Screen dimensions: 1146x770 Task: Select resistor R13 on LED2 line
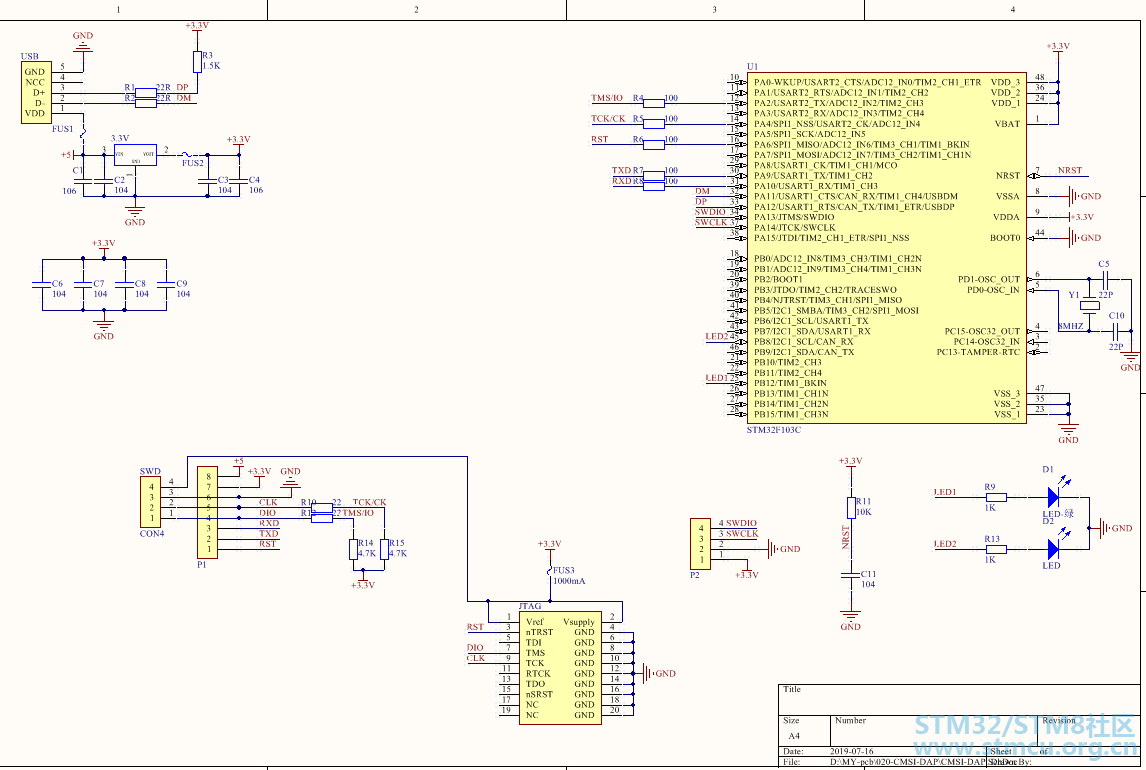click(x=996, y=549)
